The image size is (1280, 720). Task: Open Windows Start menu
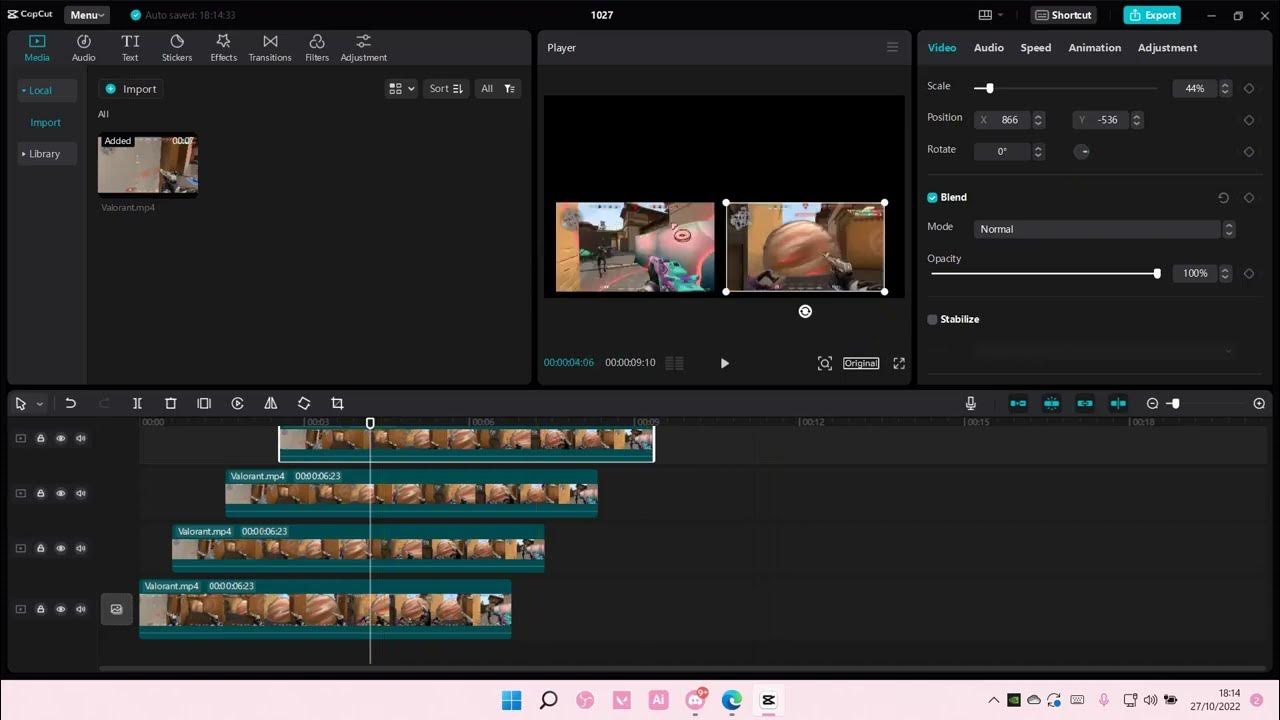(x=511, y=700)
